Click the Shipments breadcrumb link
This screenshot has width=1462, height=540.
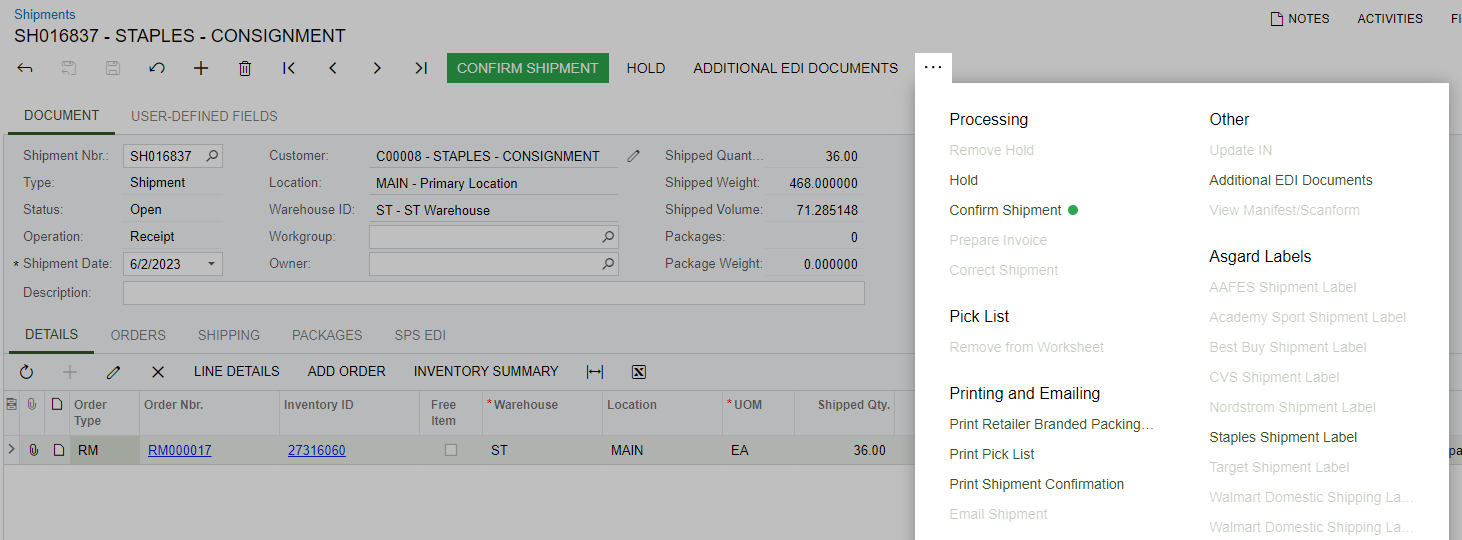[x=44, y=15]
